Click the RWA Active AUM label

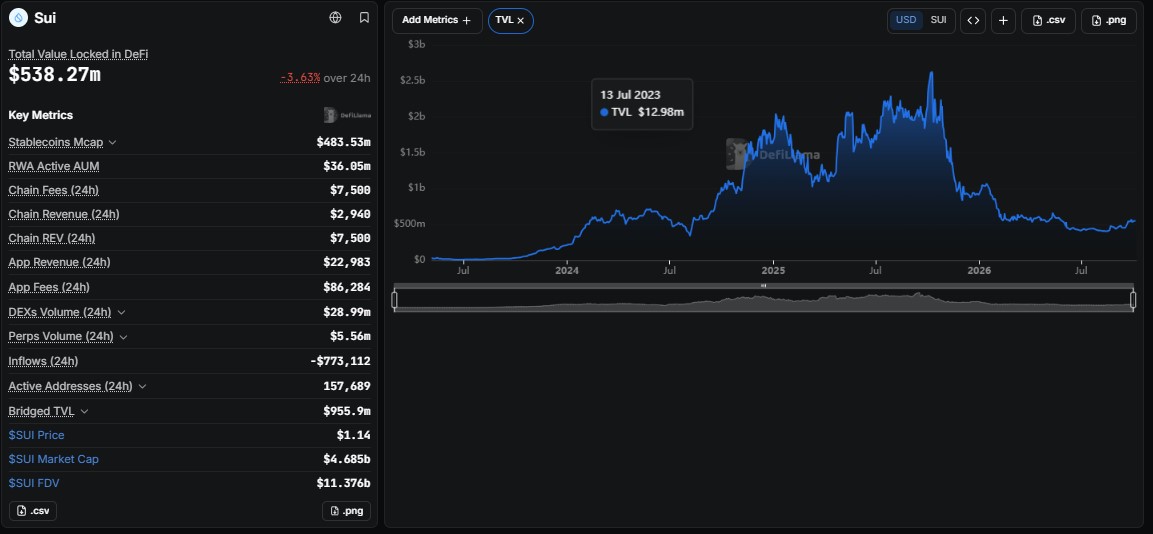[54, 166]
